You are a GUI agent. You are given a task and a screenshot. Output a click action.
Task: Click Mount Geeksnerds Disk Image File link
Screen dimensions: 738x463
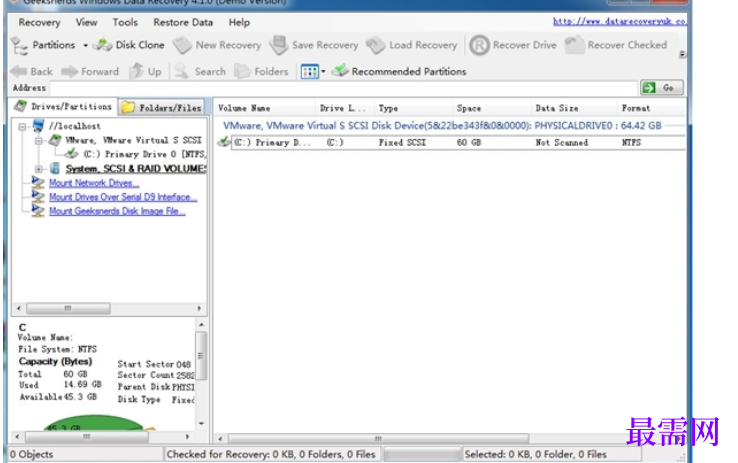pyautogui.click(x=117, y=211)
